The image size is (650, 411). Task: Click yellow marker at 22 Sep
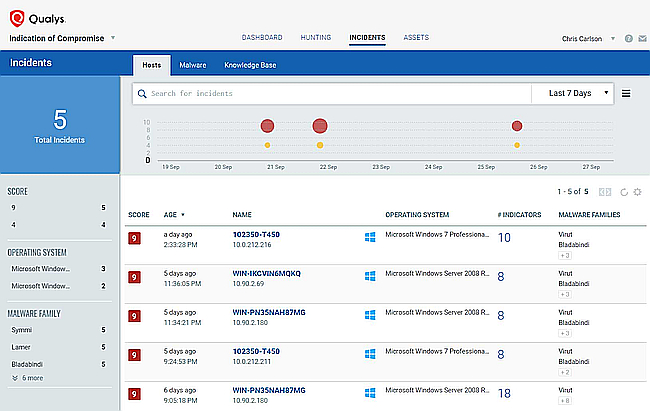coord(320,145)
